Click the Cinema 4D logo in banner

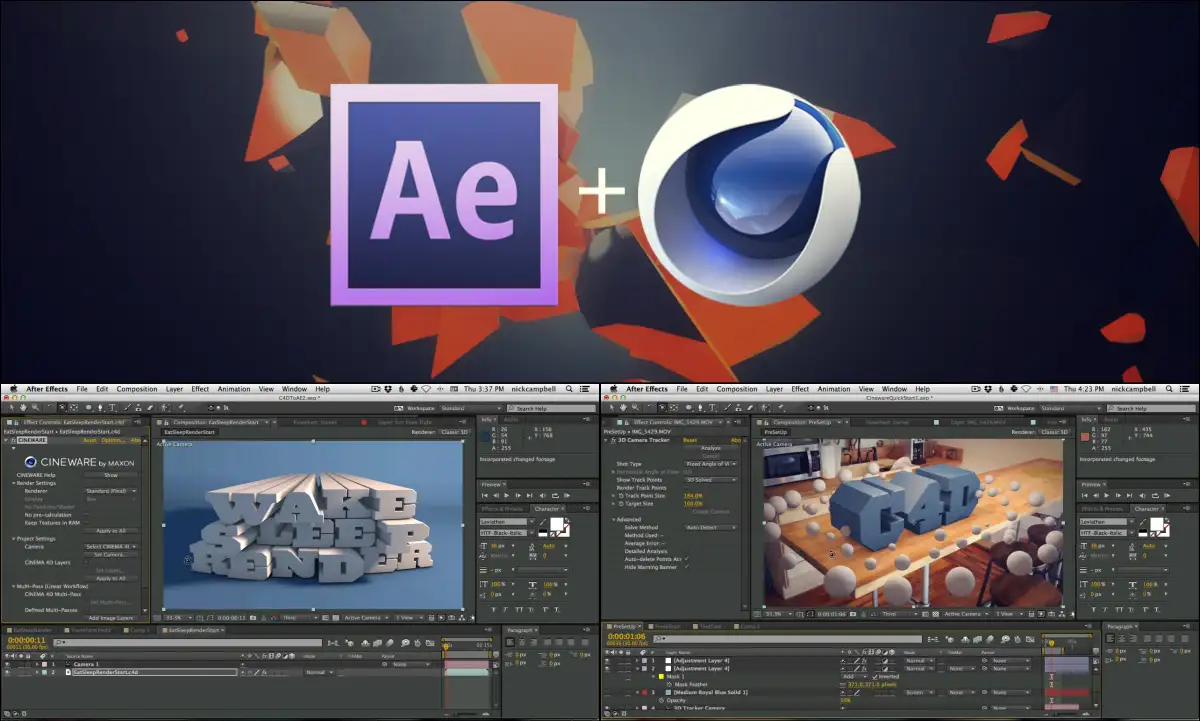coord(749,194)
